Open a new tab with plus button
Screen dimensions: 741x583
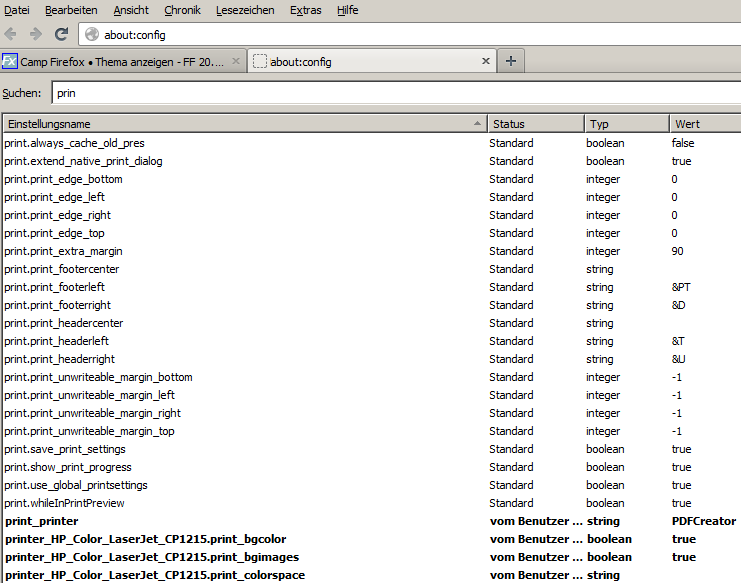coord(511,61)
